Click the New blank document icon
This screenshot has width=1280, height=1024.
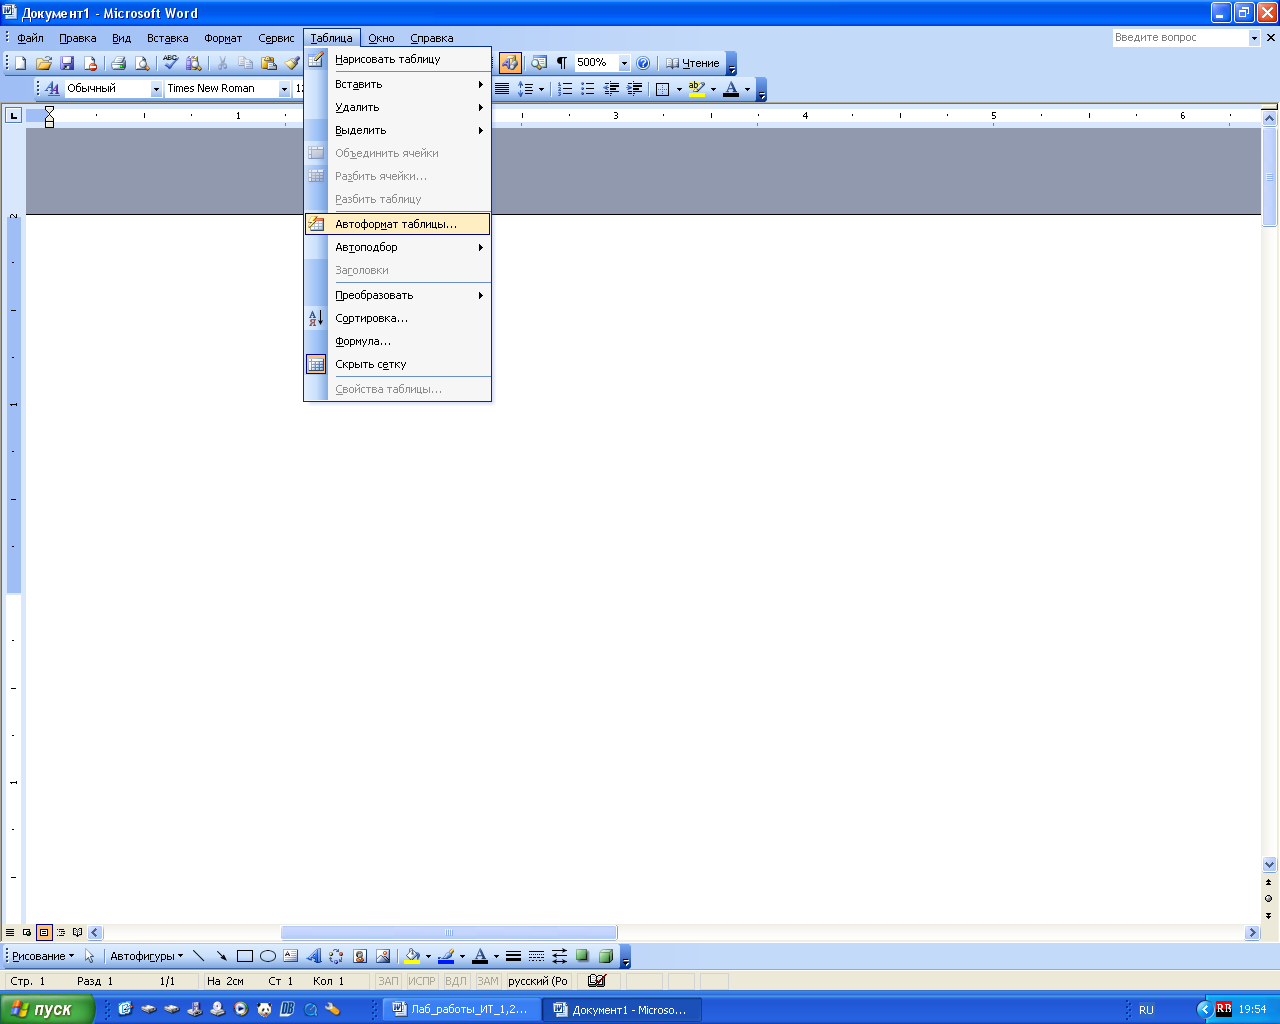(20, 63)
